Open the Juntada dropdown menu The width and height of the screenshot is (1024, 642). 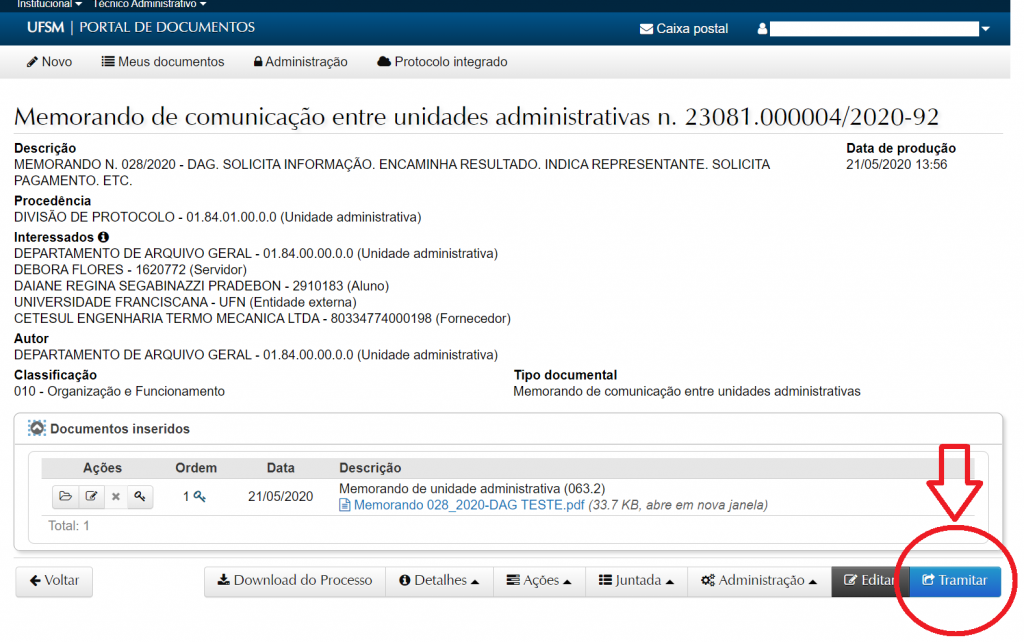[636, 581]
